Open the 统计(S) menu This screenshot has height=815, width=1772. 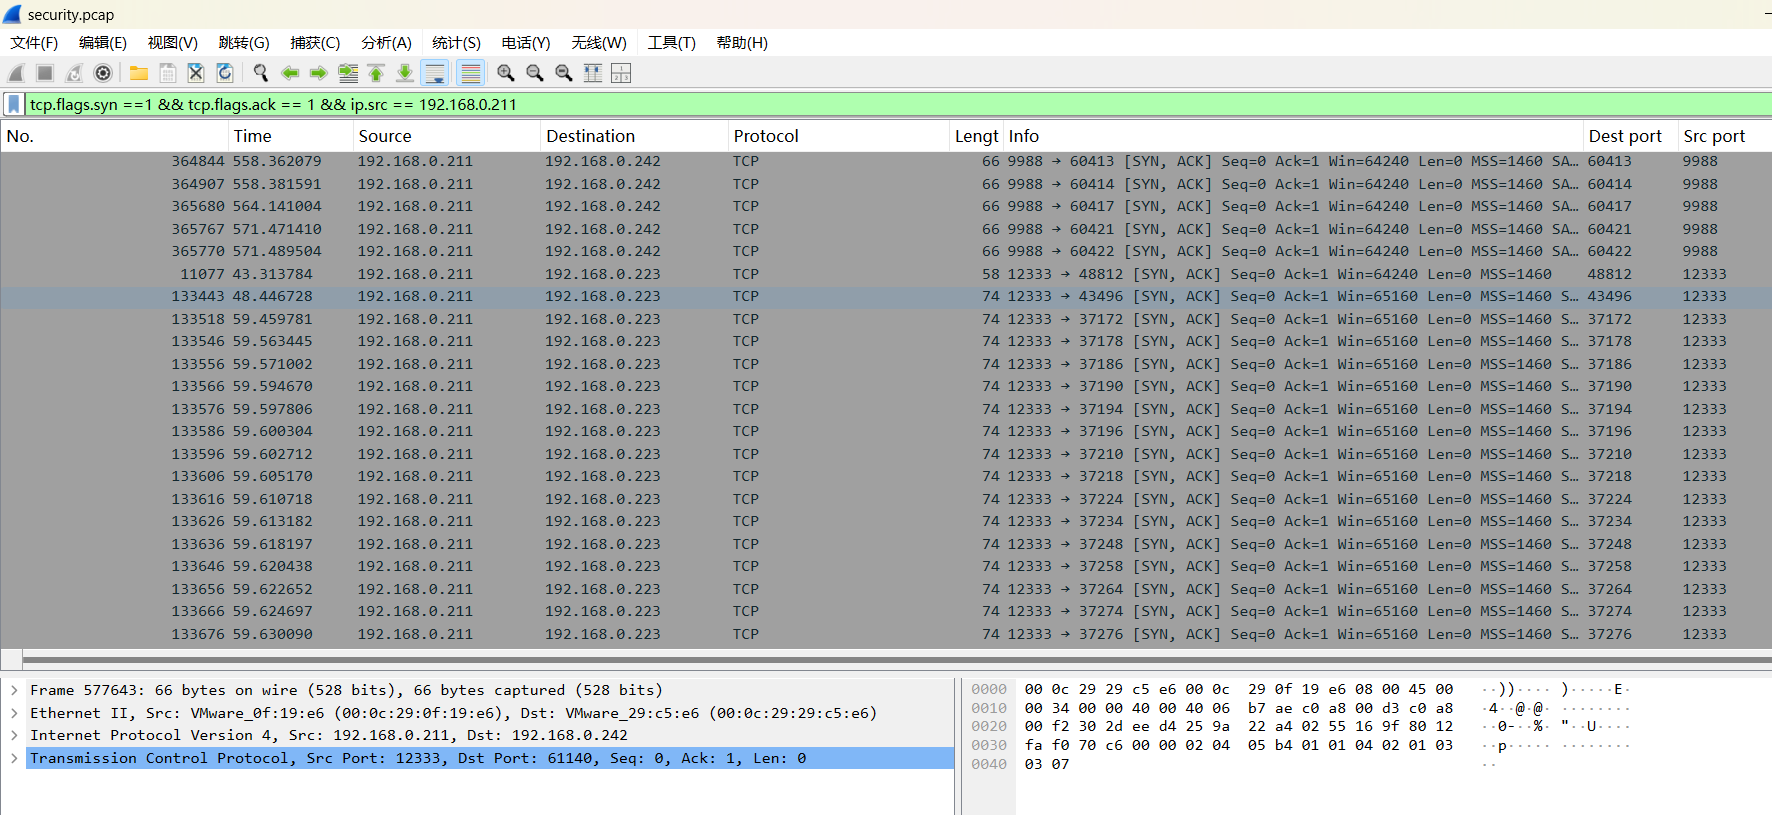point(456,43)
